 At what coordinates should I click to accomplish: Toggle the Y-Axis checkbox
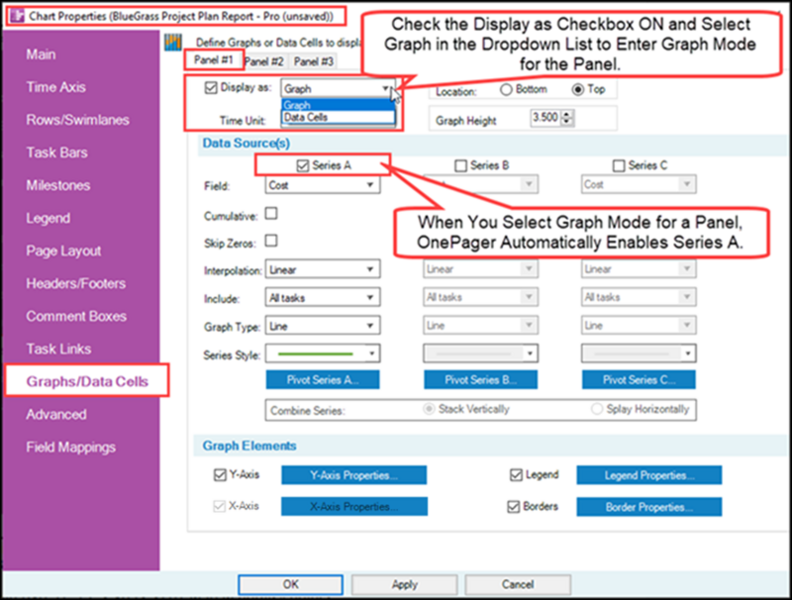[x=220, y=475]
